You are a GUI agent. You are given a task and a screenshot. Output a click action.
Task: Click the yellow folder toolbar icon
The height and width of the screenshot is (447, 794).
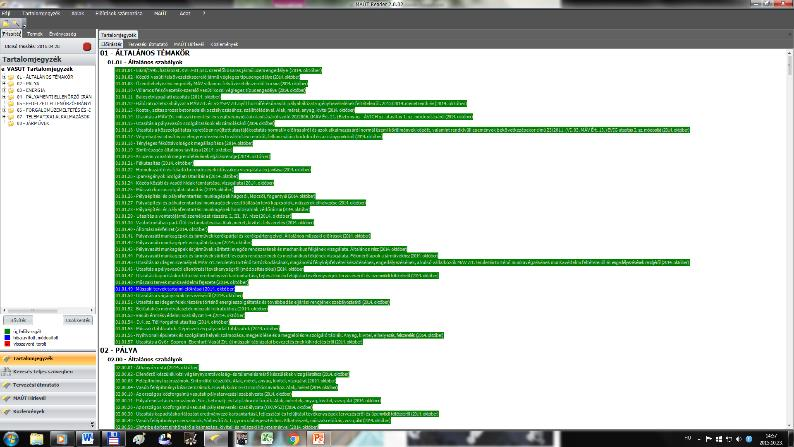tap(6, 24)
